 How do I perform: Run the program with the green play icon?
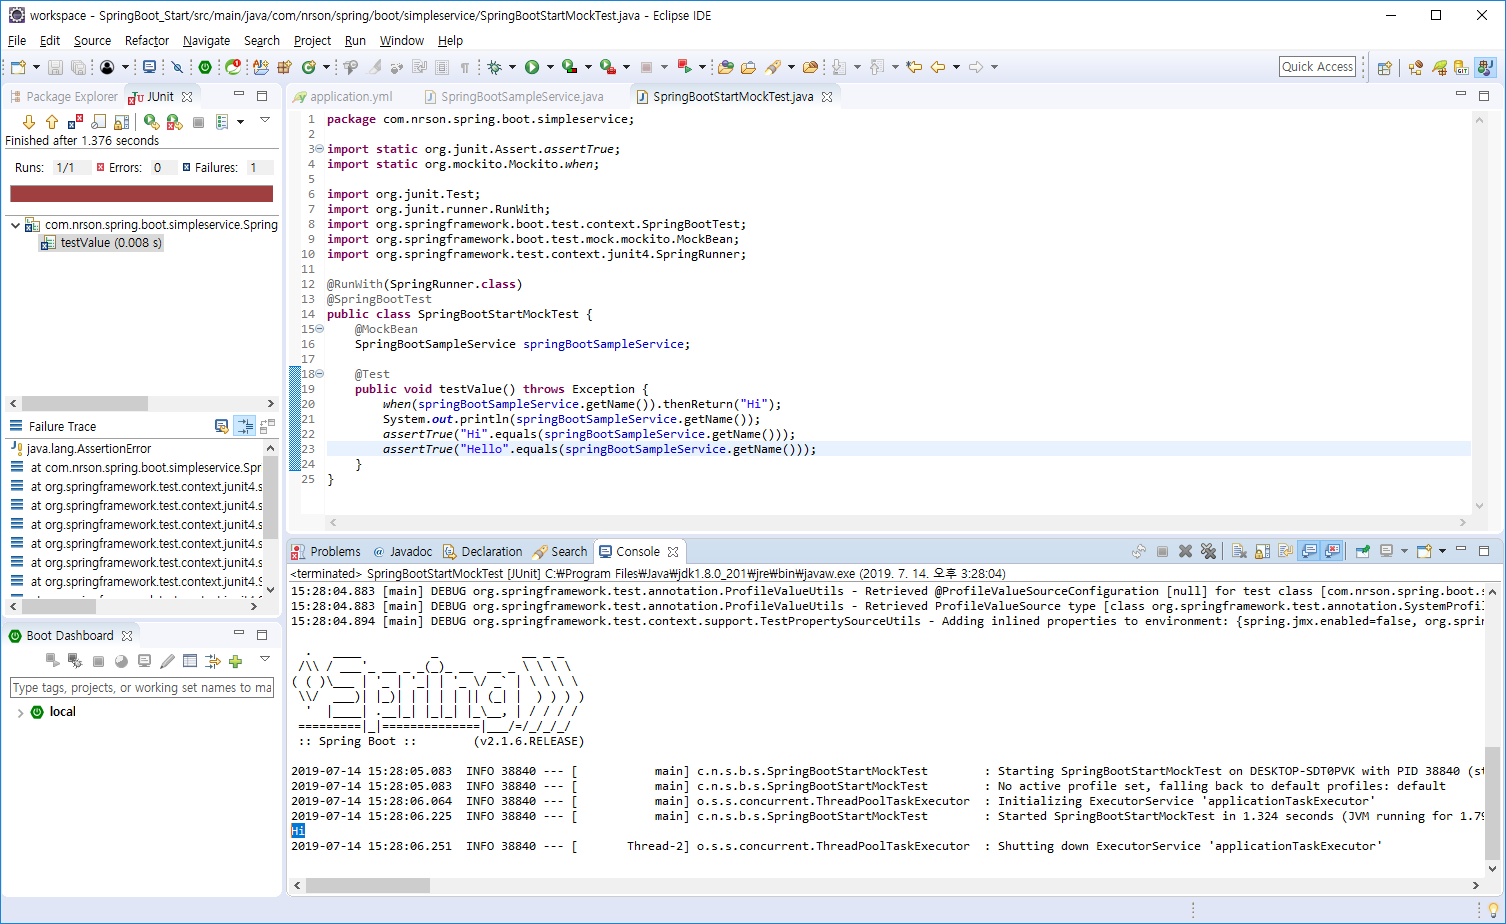pyautogui.click(x=532, y=67)
